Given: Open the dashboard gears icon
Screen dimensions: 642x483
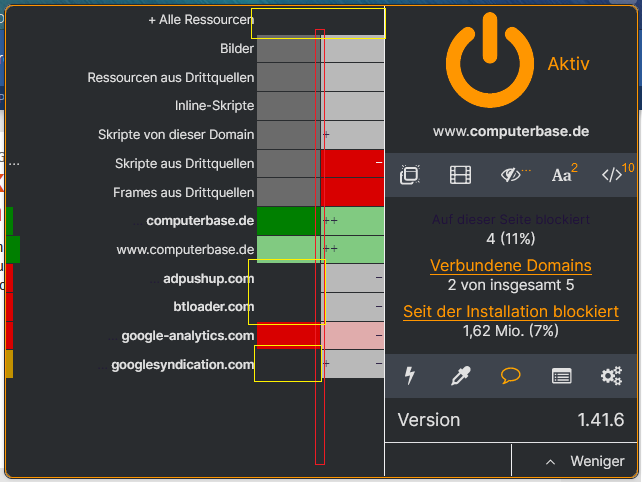Looking at the screenshot, I should (611, 376).
